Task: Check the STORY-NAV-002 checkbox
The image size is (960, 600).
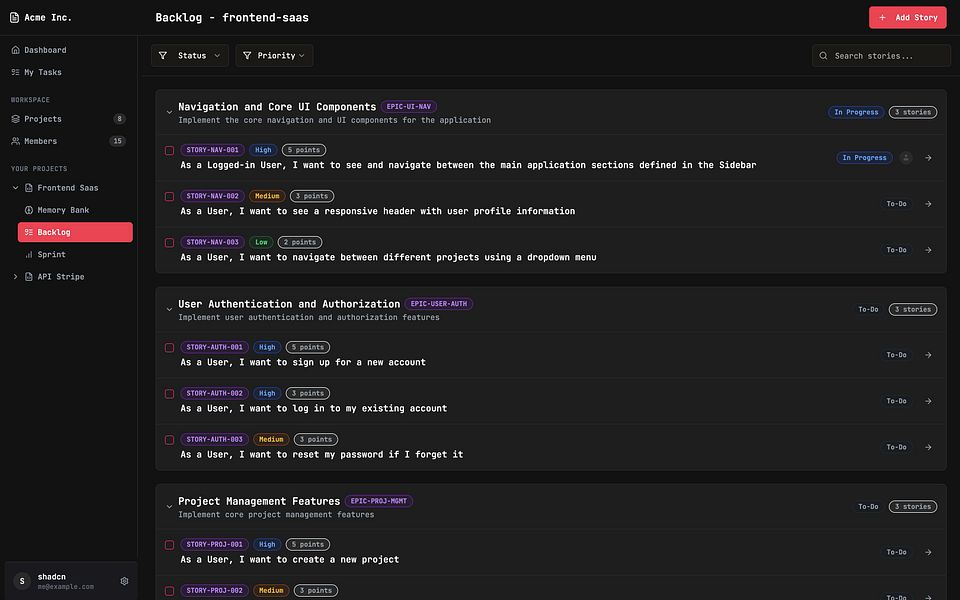Action: pos(170,197)
